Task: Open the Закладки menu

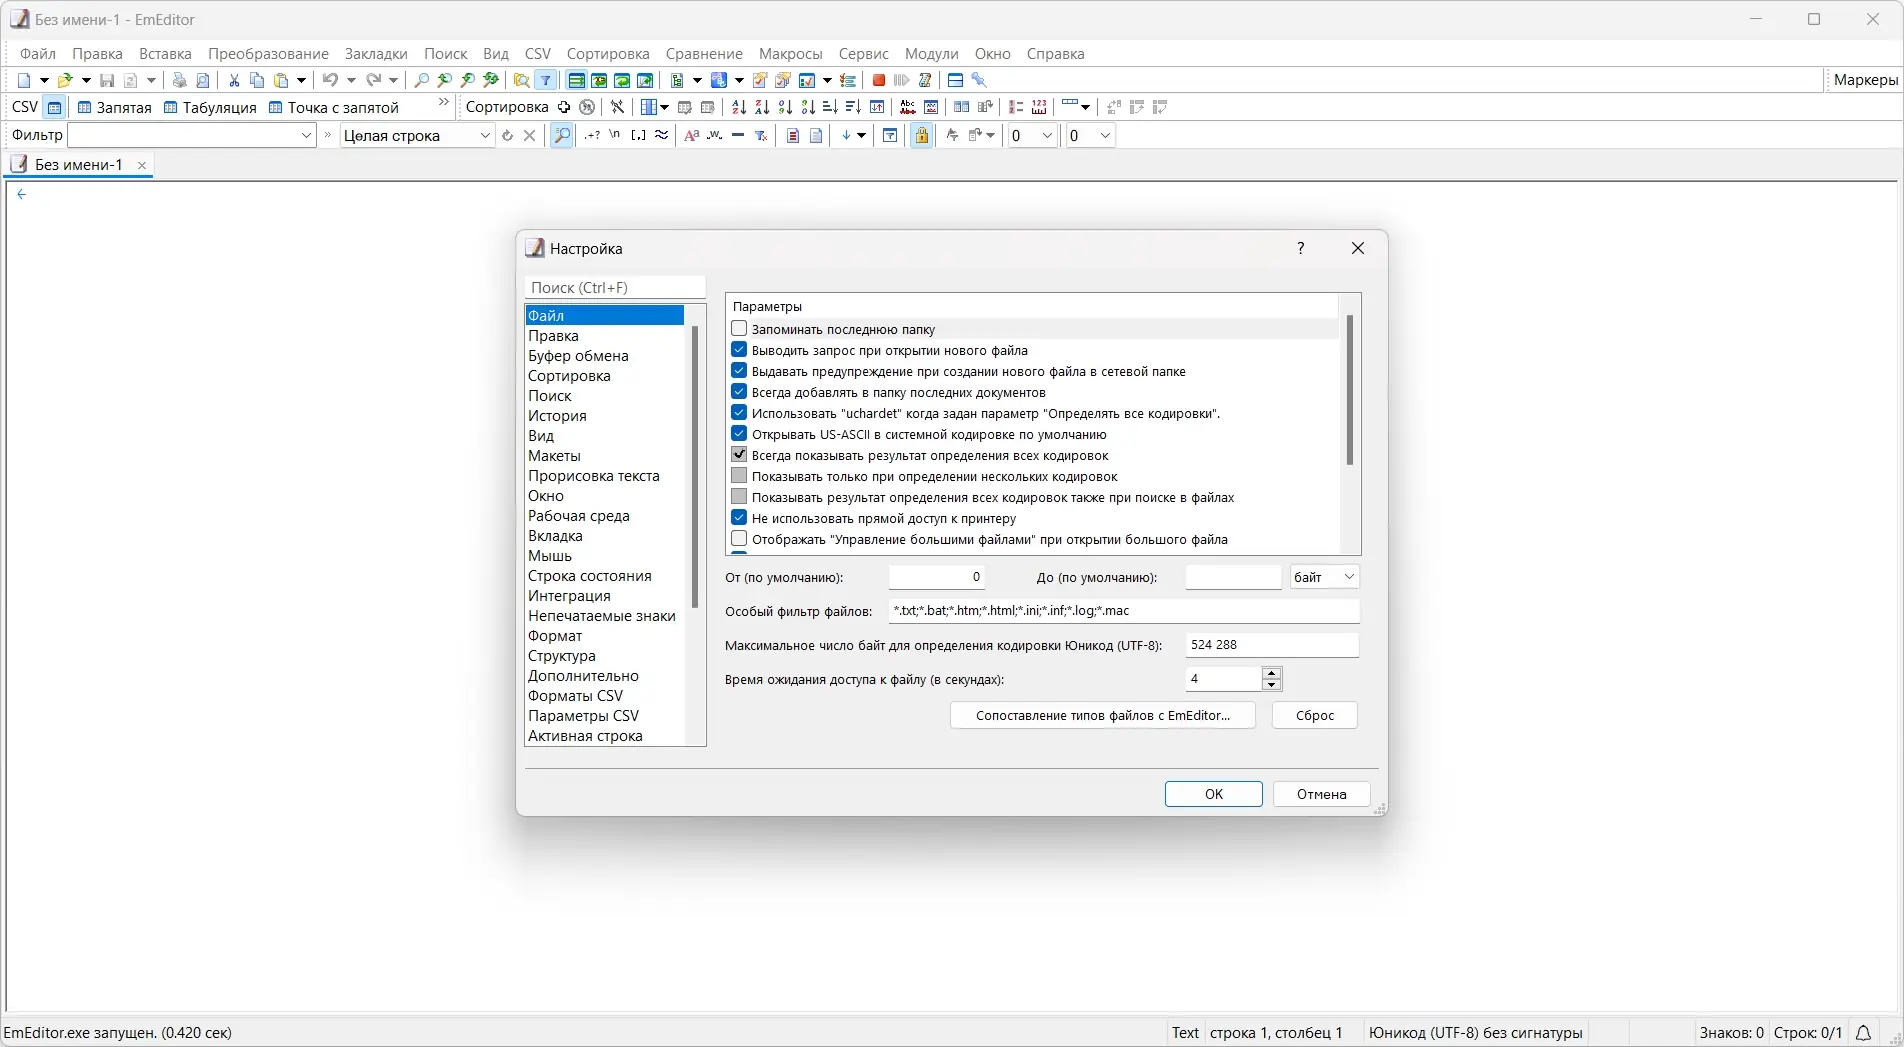Action: click(x=376, y=54)
